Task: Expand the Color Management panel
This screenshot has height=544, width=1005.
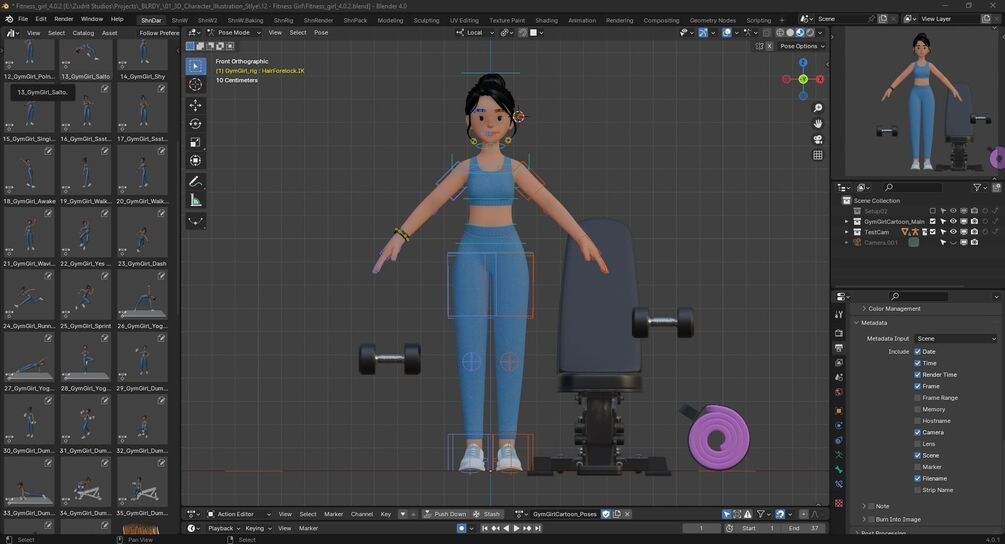Action: coord(893,309)
